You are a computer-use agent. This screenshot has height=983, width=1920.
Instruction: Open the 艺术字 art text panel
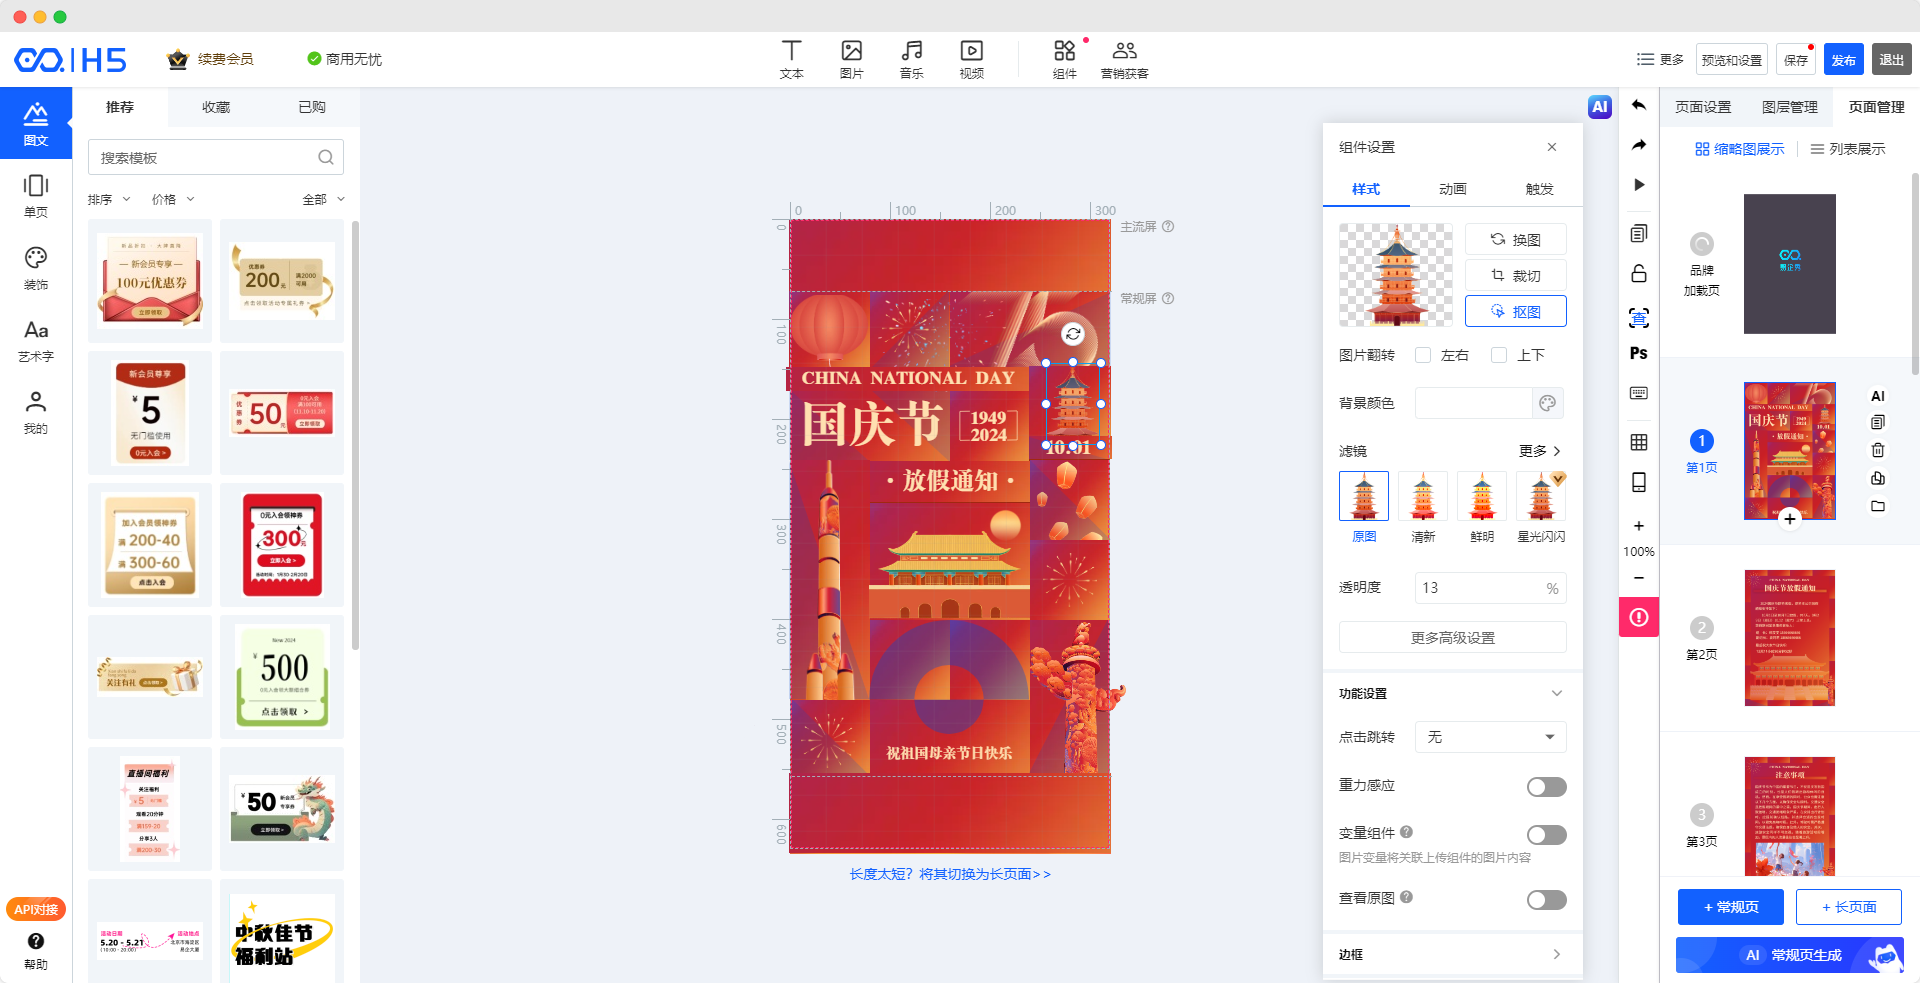36,340
